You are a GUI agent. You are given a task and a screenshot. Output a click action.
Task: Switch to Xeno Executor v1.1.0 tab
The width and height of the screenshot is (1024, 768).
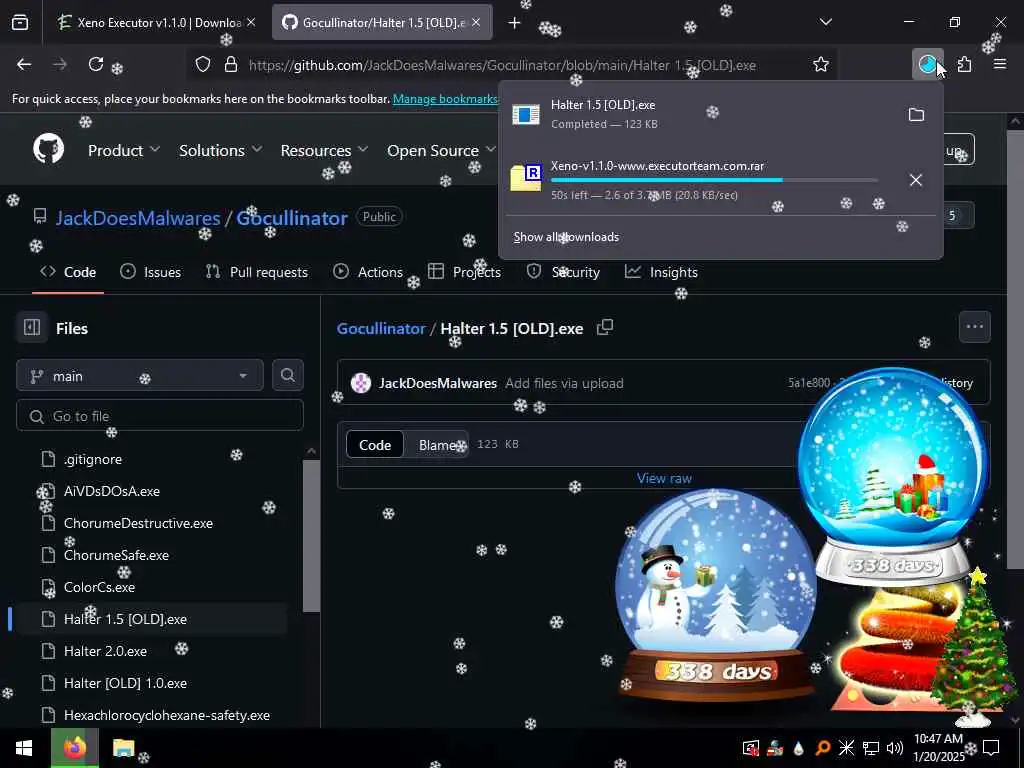pos(151,22)
